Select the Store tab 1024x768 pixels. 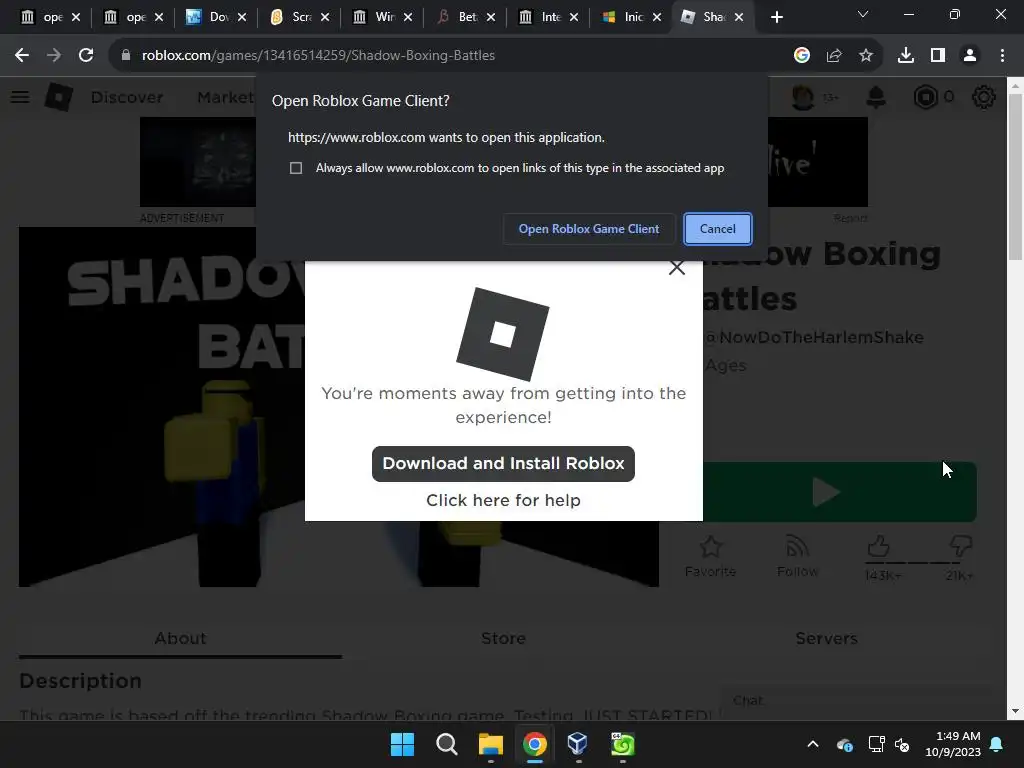point(503,638)
